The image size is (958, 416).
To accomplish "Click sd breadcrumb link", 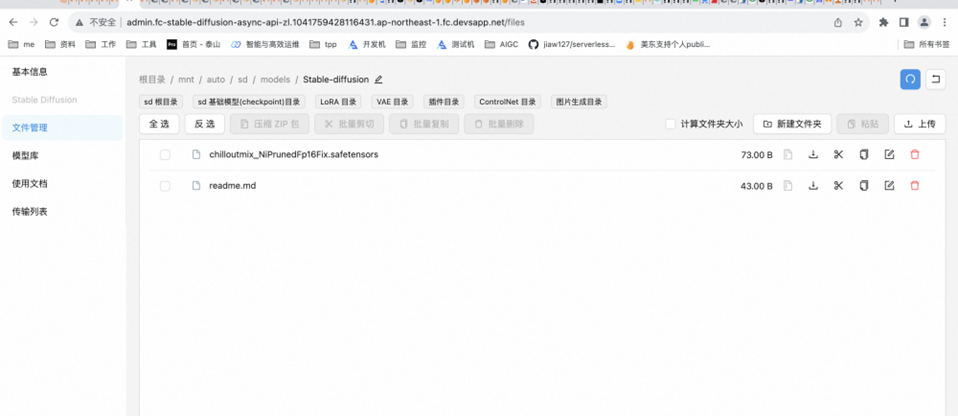I will (x=243, y=79).
